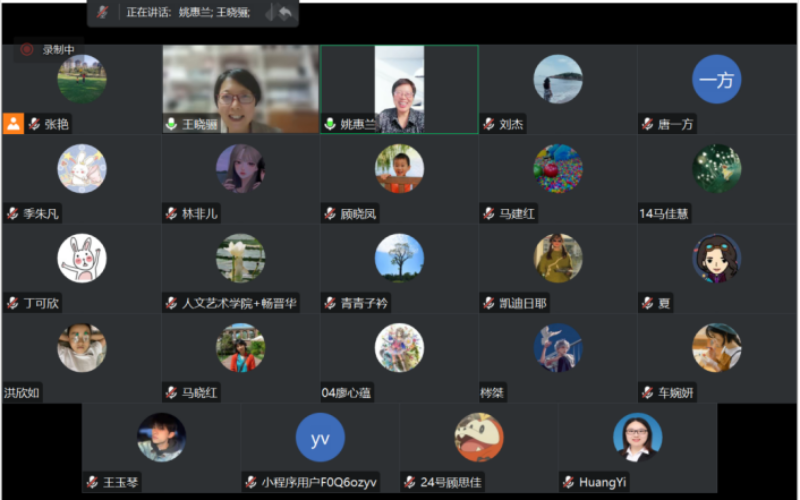
Task: Click the muted mic icon beside 刘杰
Action: 489,125
